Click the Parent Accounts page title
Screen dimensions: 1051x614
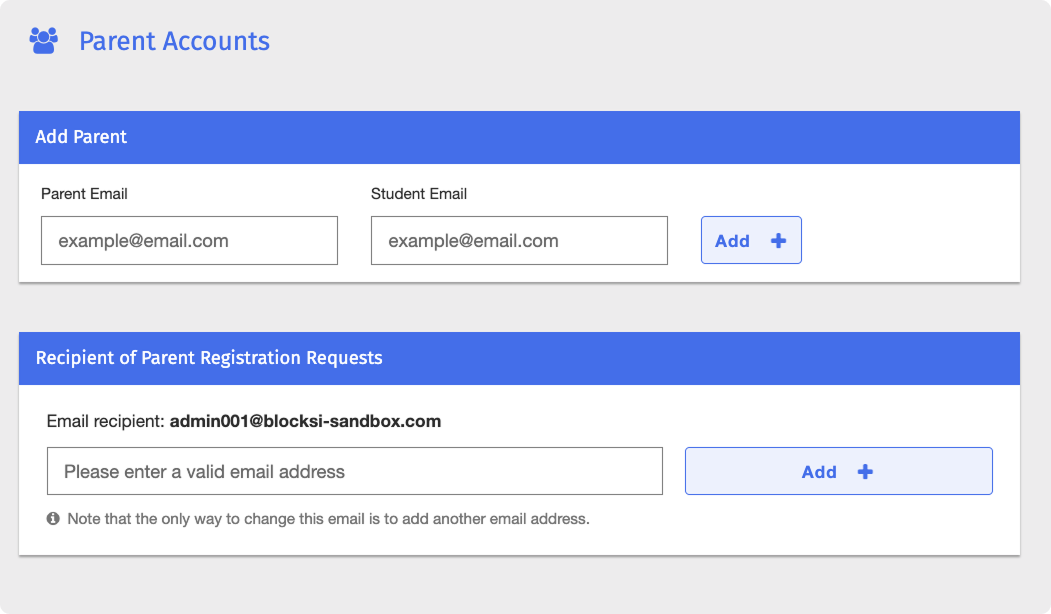point(174,41)
